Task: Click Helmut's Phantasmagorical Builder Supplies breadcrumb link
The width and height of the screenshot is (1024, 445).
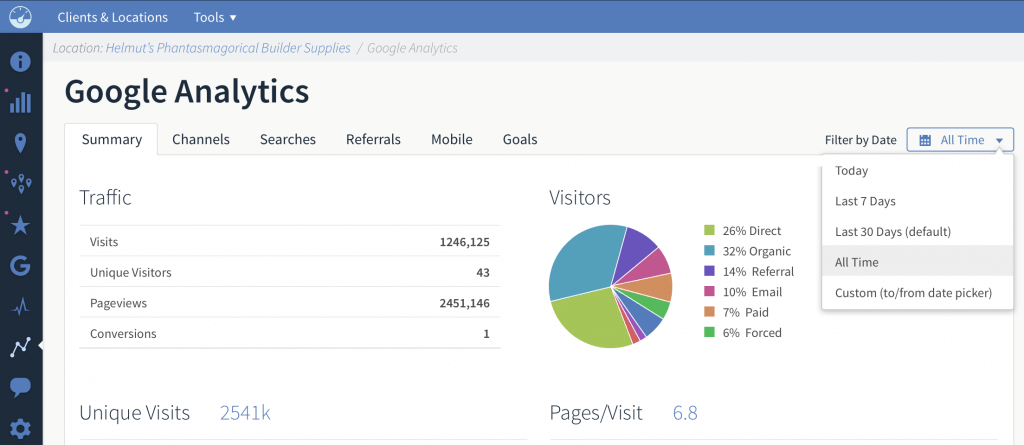Action: [228, 48]
